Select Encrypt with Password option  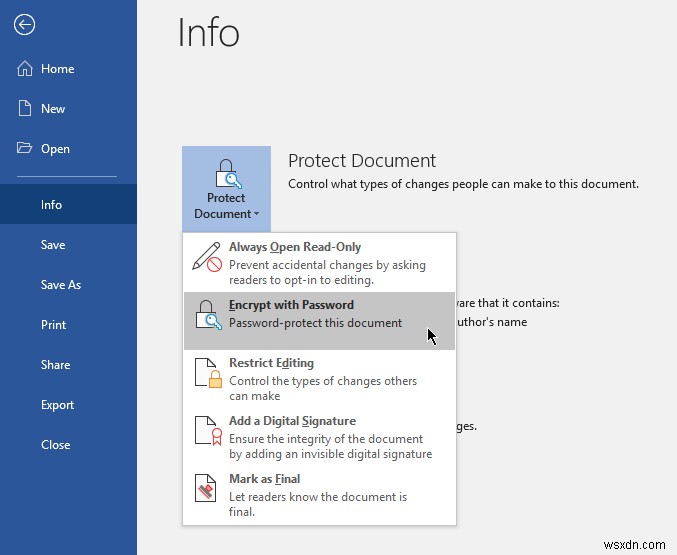coord(320,320)
